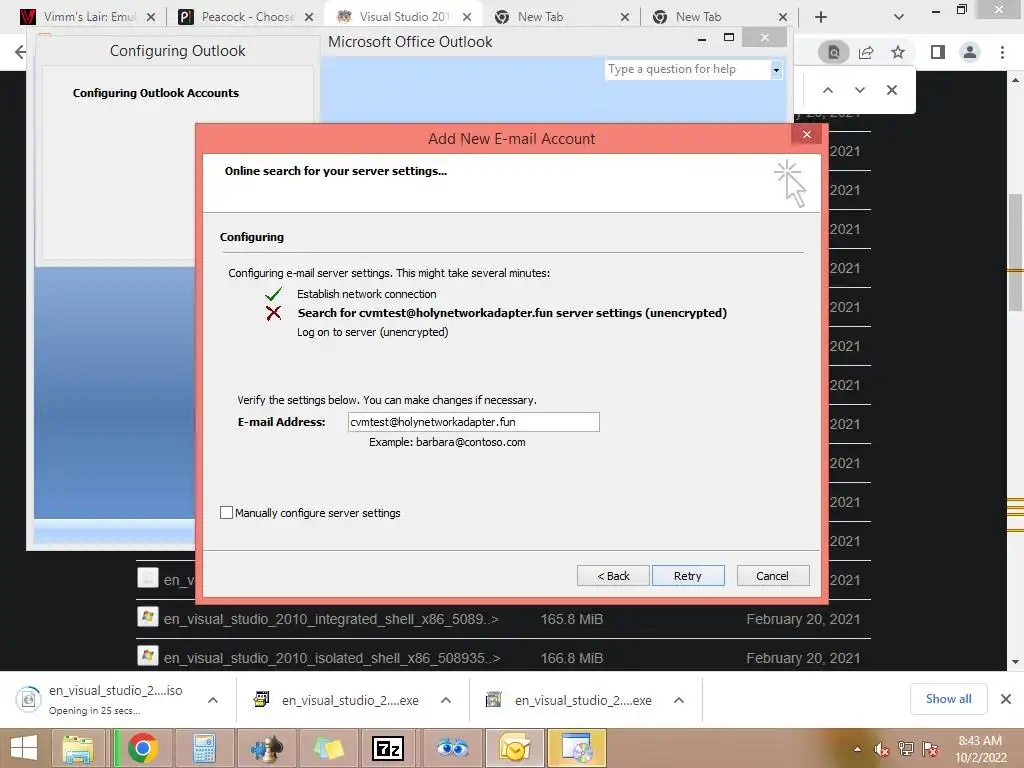Open the help question dropdown arrow in Outlook
Image resolution: width=1024 pixels, height=768 pixels.
(x=776, y=69)
